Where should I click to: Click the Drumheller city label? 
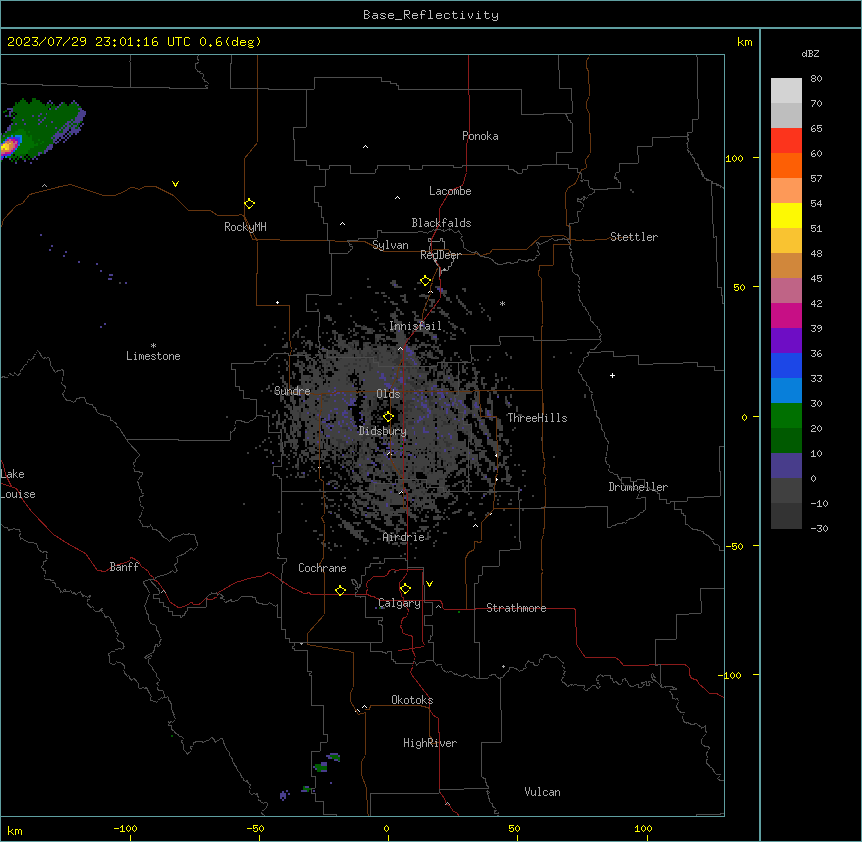(x=638, y=487)
